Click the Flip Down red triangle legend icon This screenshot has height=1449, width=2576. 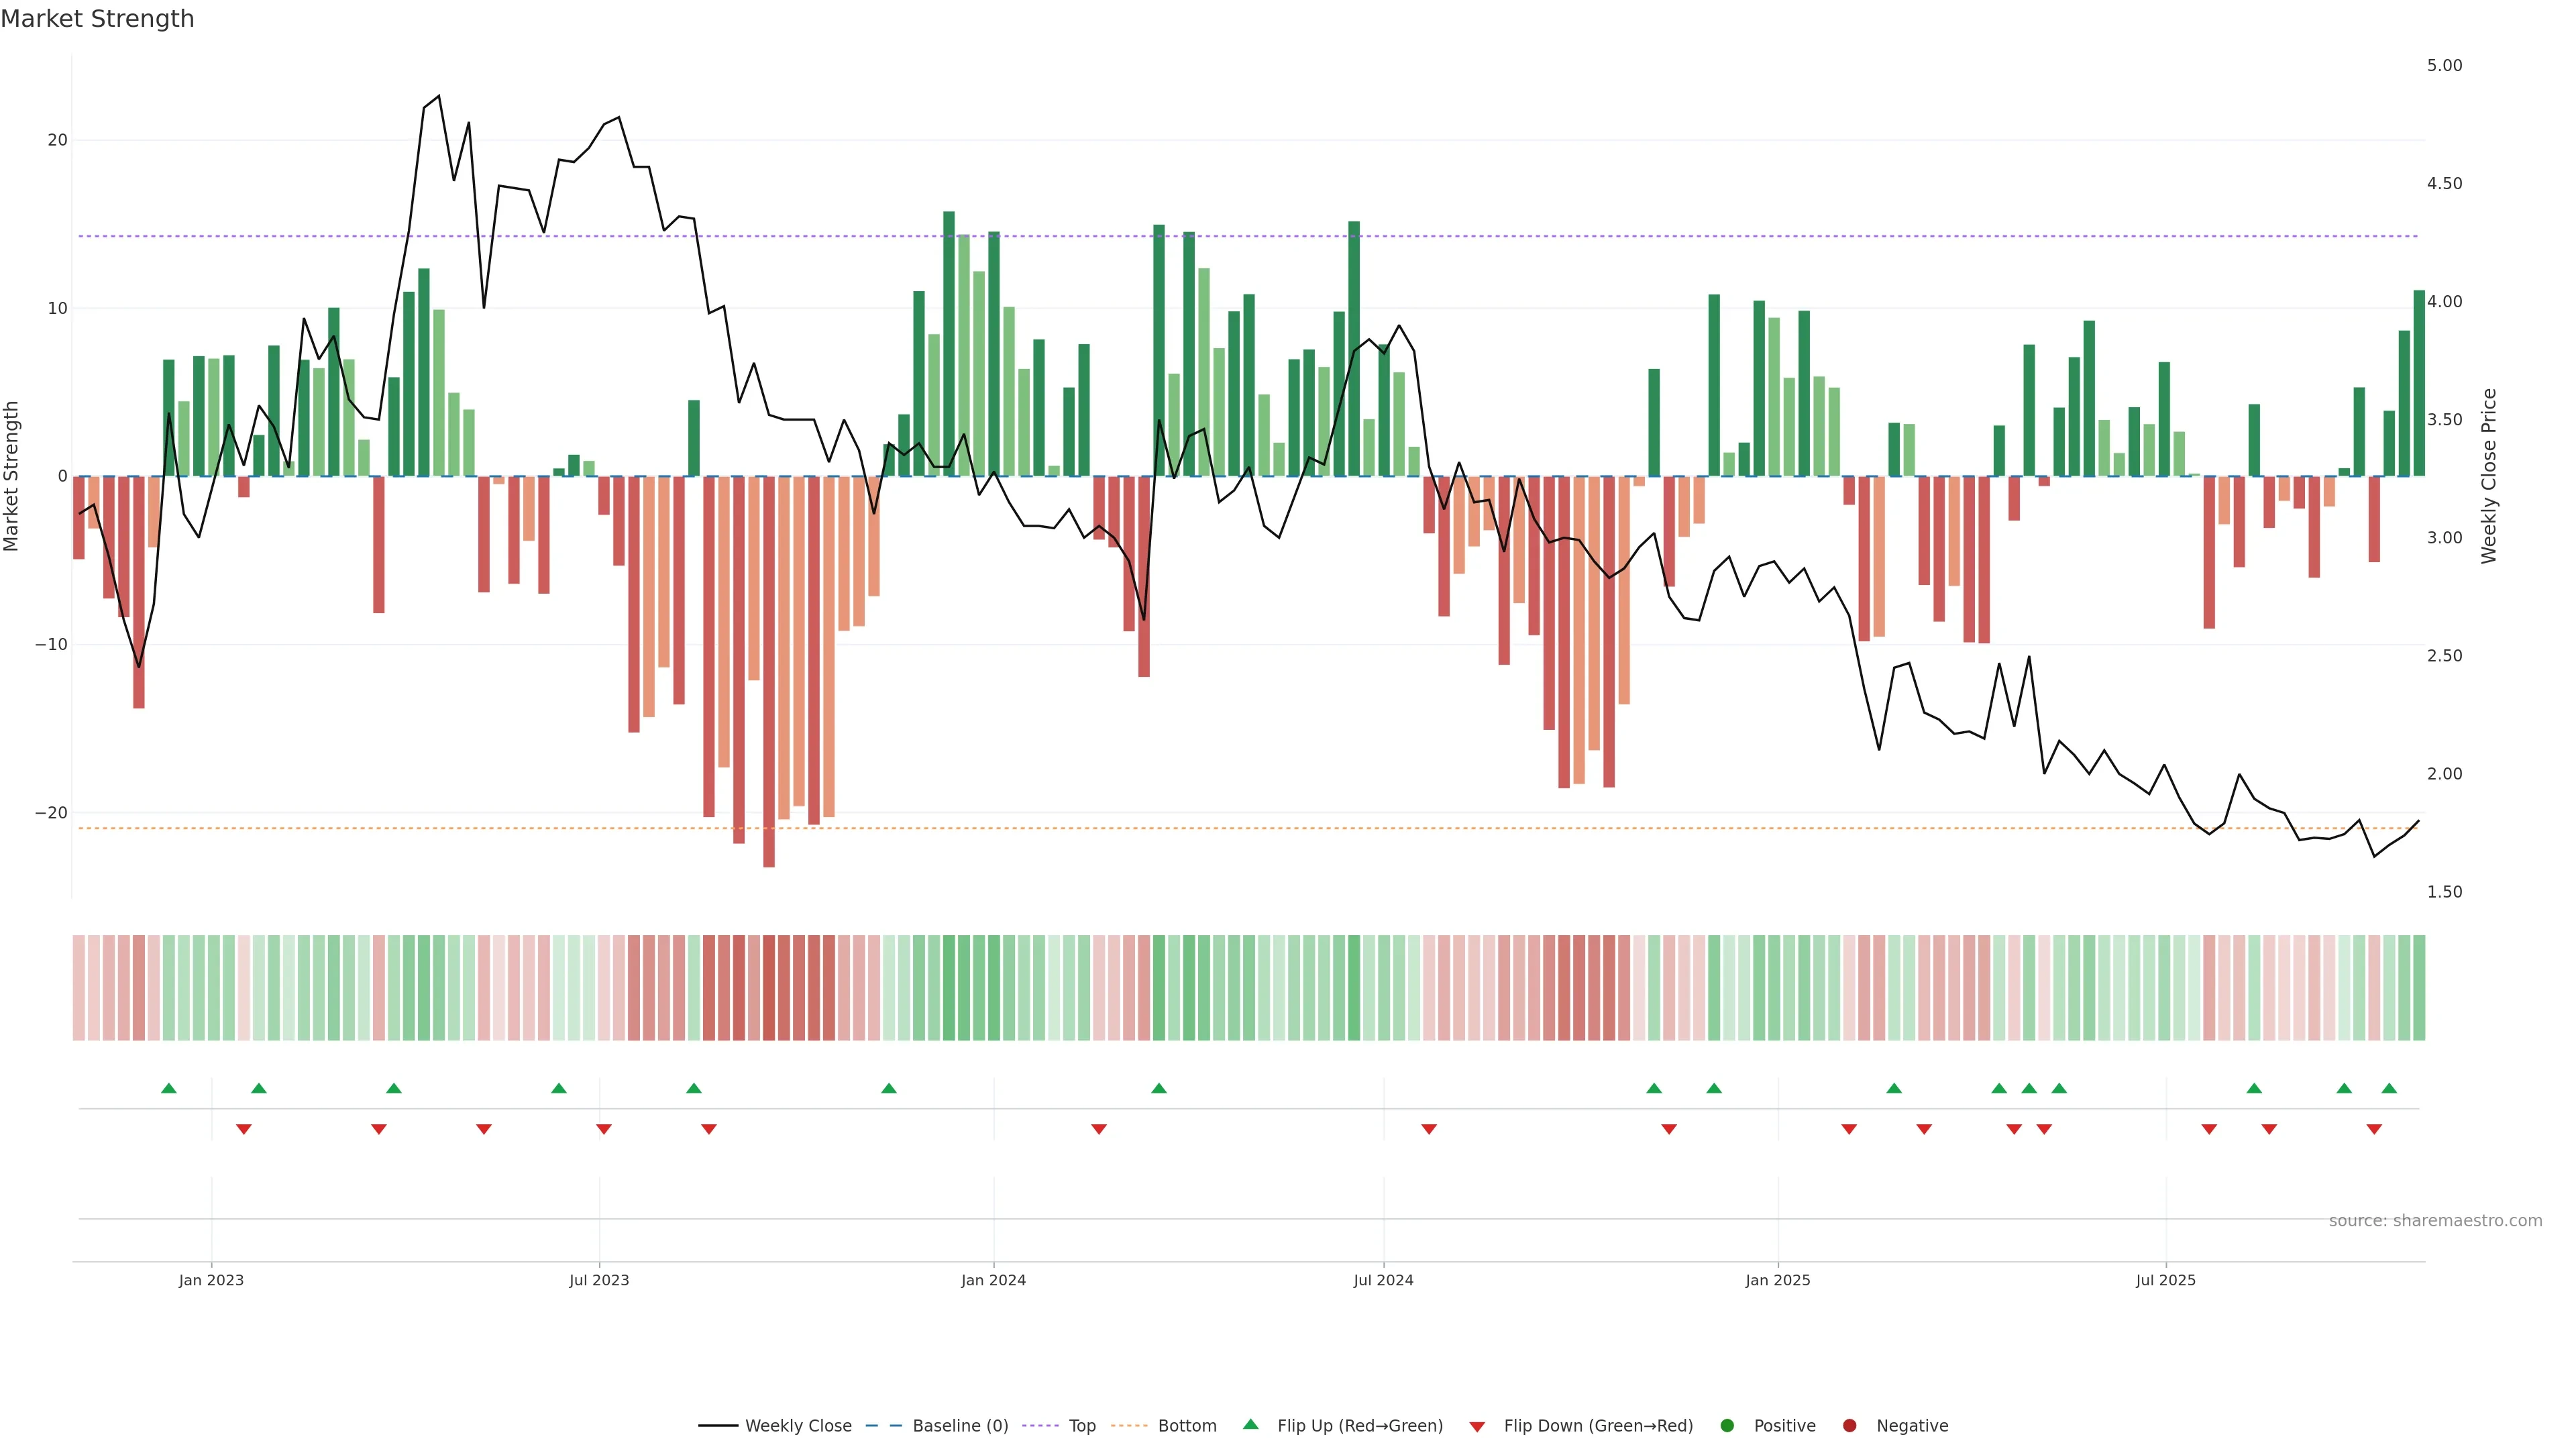point(1477,1427)
